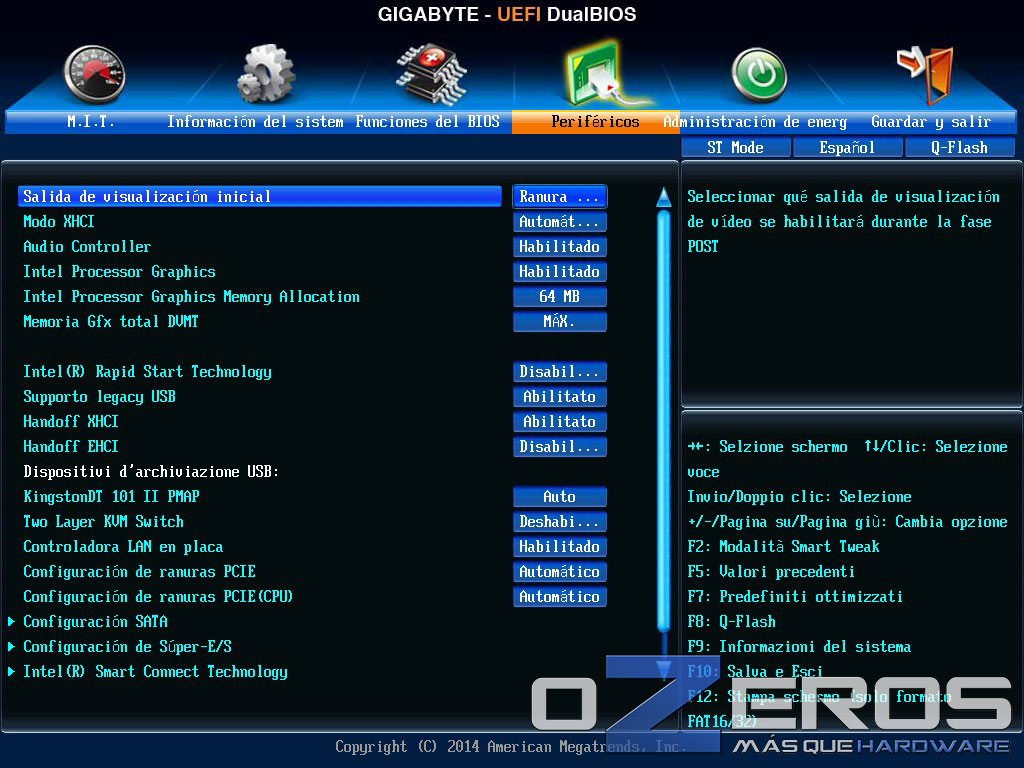Screen dimensions: 1024x768
Task: Change Handoff EHCI Disabil value
Action: pos(560,447)
